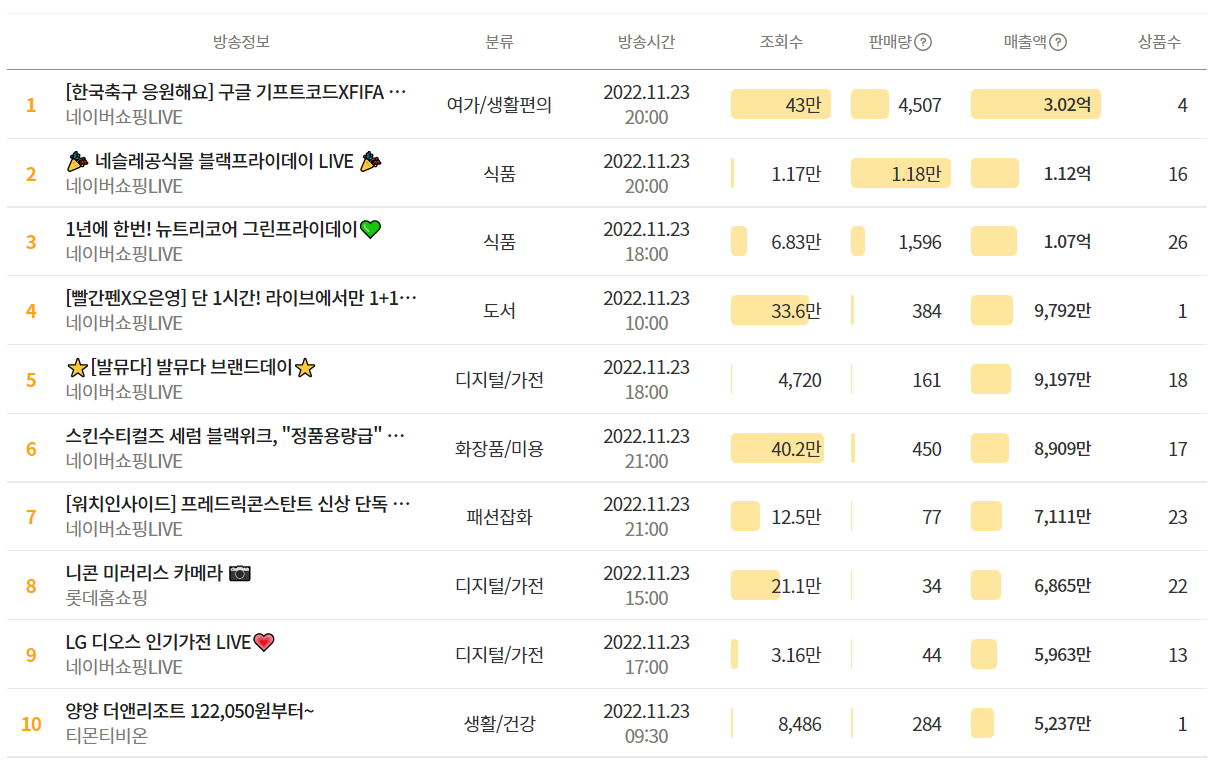Click the 8,486 views value
Screen dimensions: 1217x767
pyautogui.click(x=800, y=724)
